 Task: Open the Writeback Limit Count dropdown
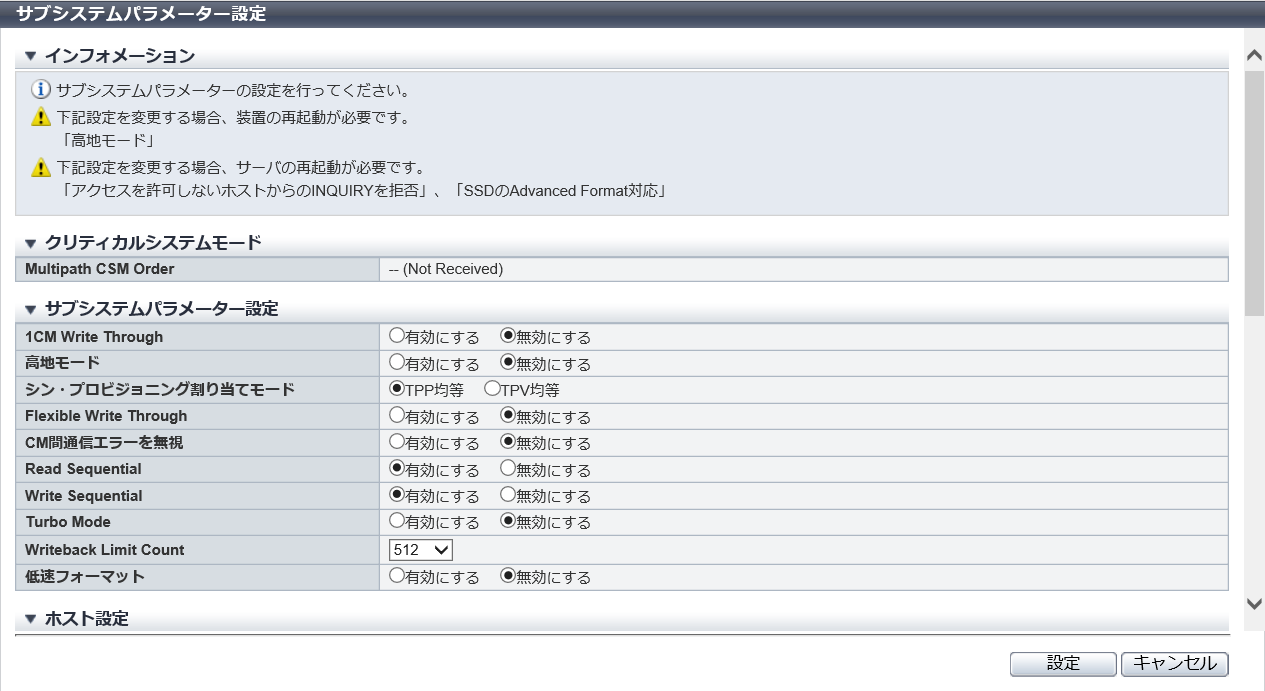click(421, 550)
